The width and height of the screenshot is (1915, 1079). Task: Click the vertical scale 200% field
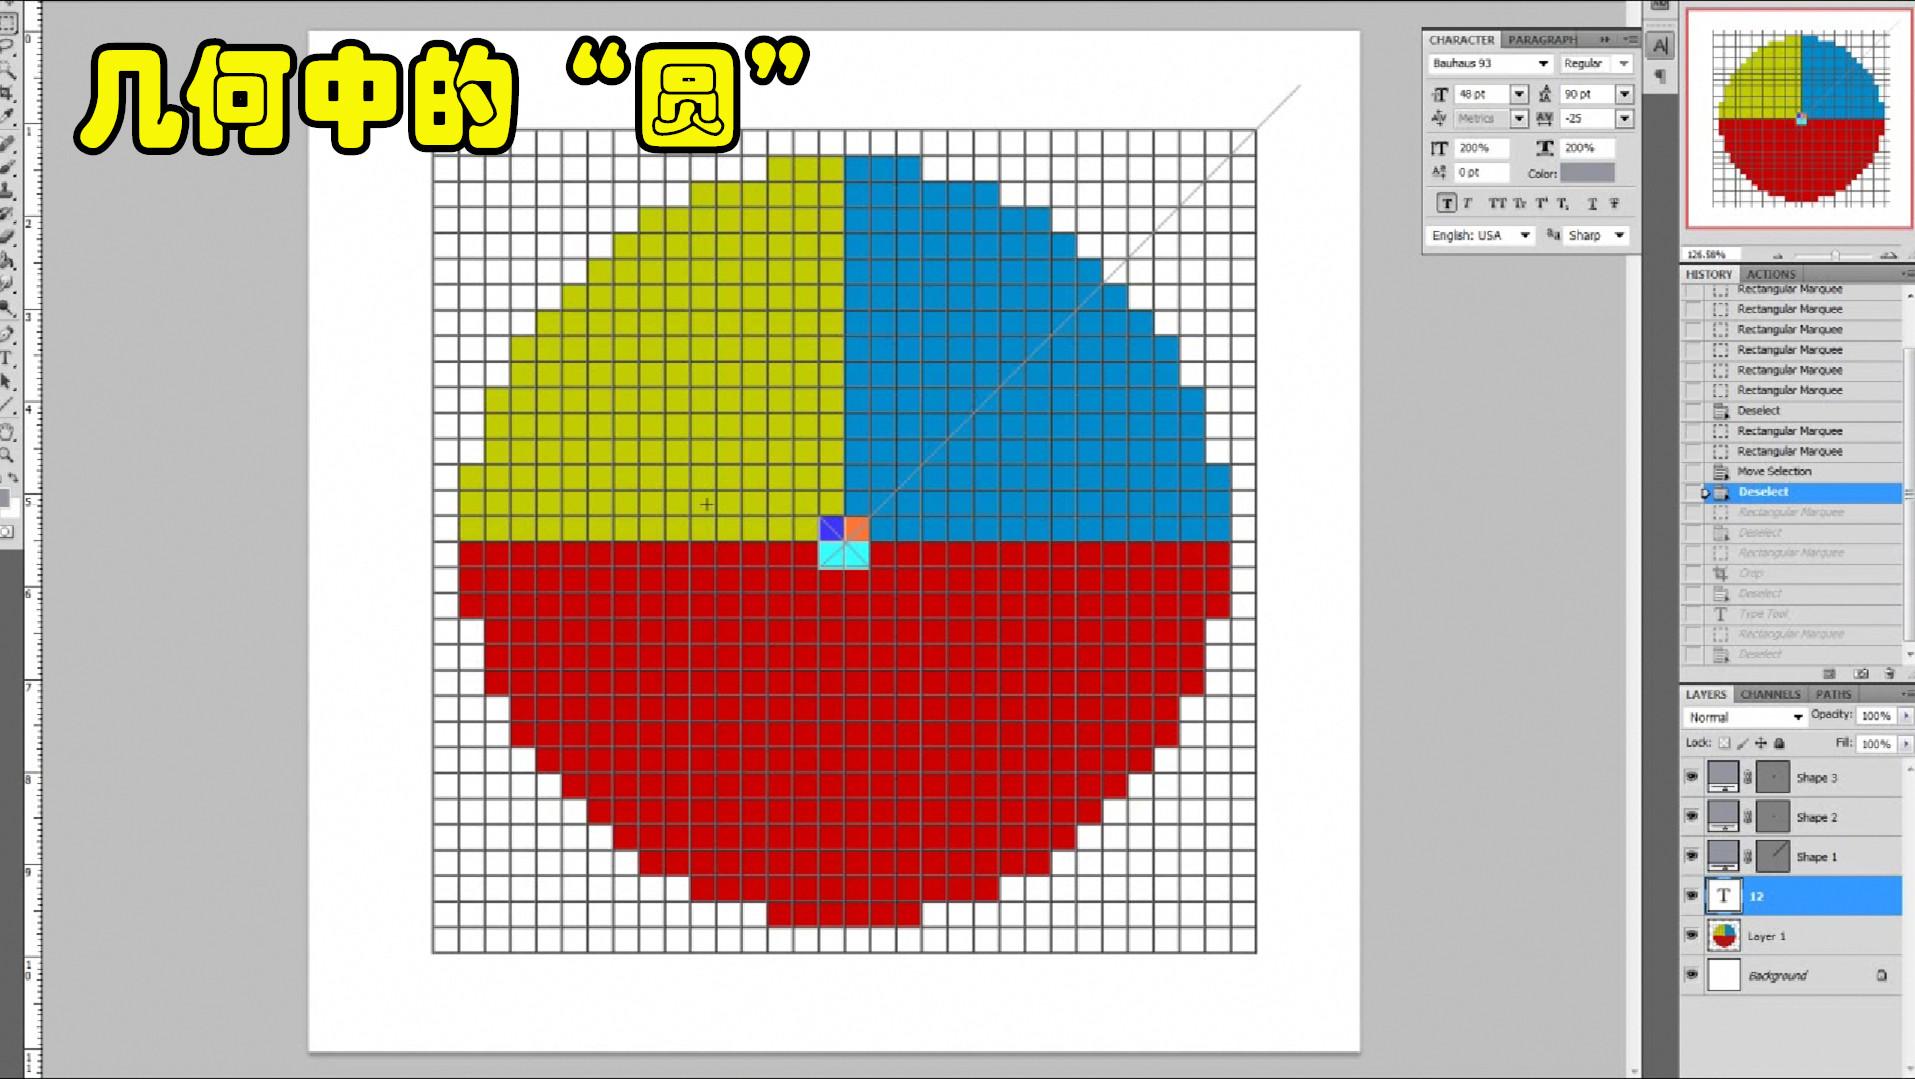[x=1481, y=148]
